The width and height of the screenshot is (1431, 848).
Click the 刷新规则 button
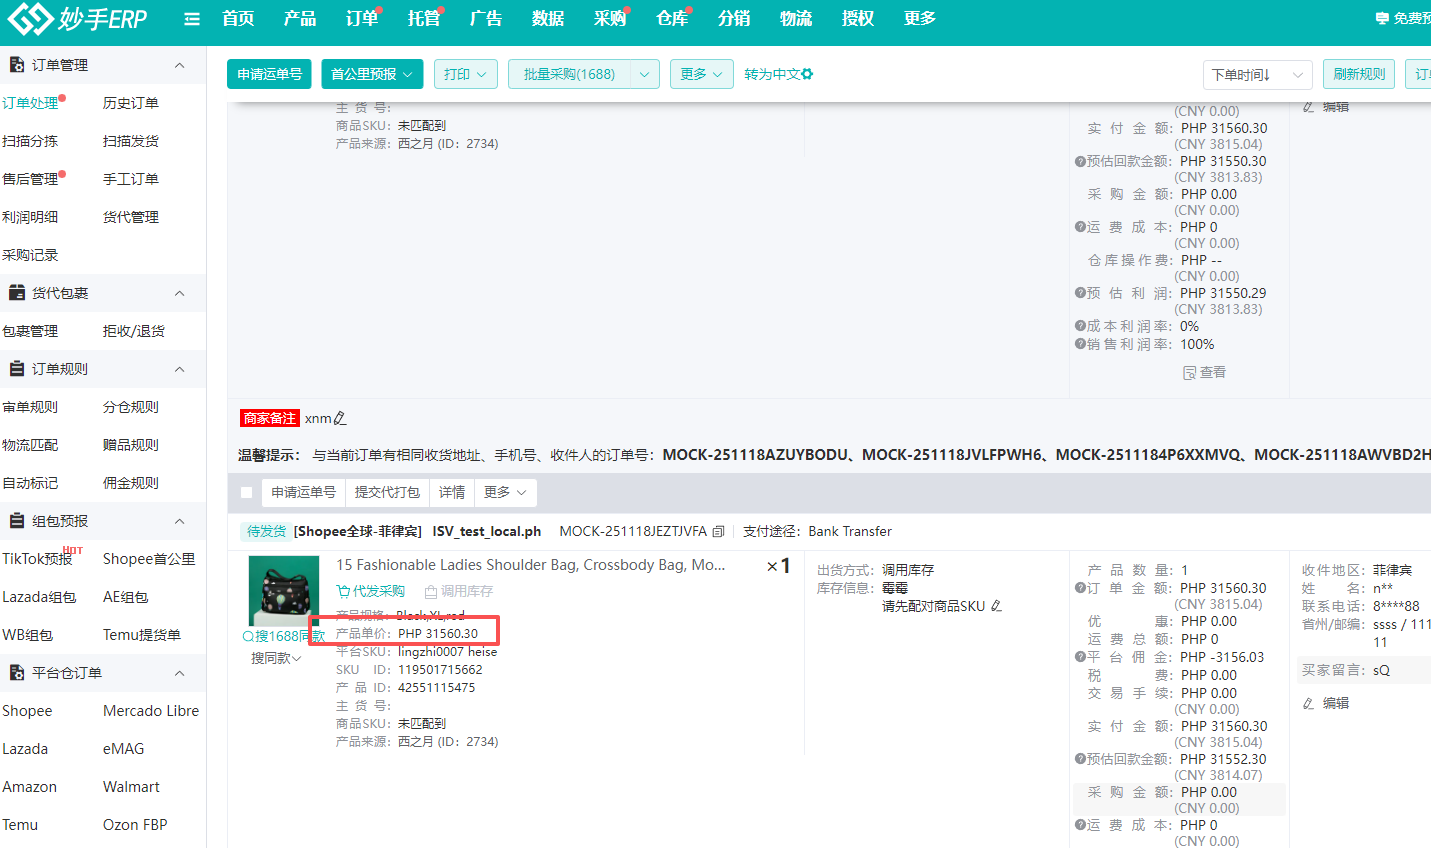tap(1359, 74)
